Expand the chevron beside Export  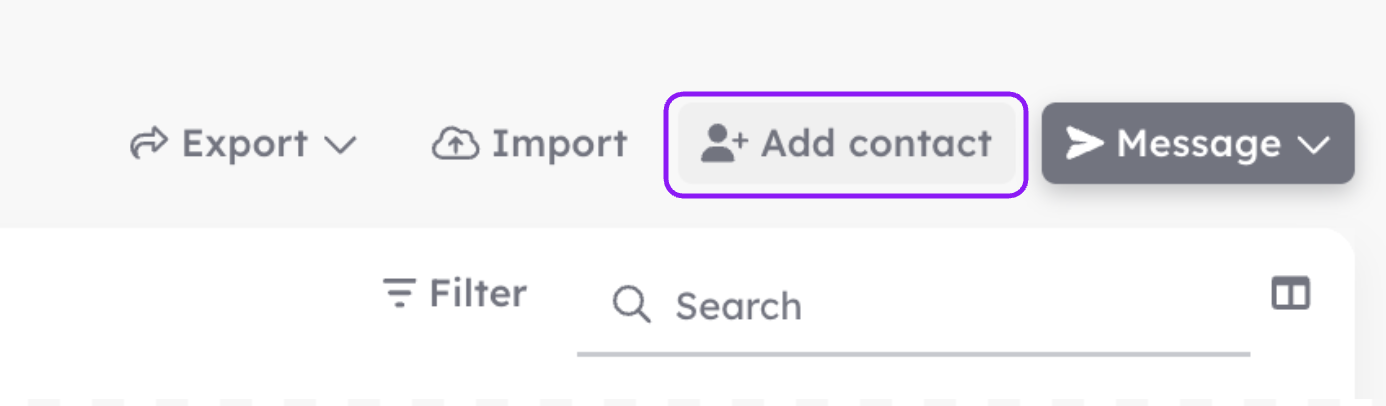click(341, 146)
